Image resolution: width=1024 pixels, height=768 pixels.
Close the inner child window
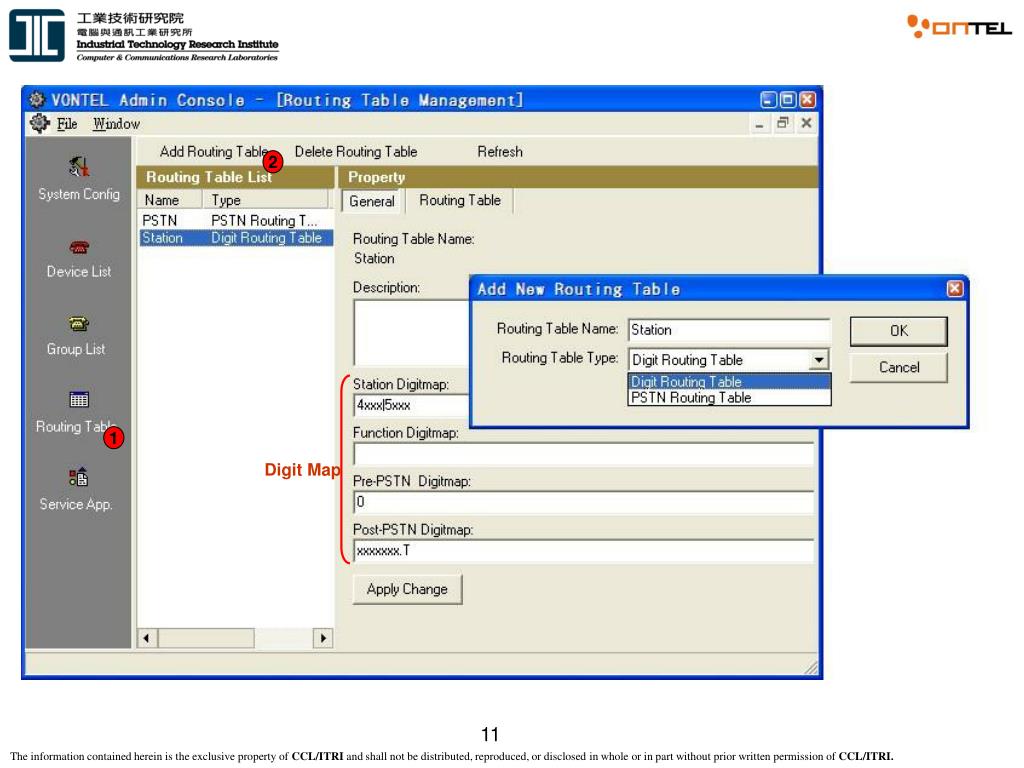pos(807,123)
